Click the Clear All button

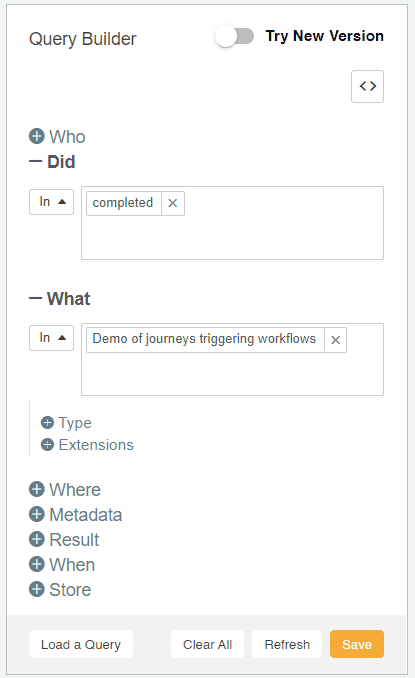[208, 644]
